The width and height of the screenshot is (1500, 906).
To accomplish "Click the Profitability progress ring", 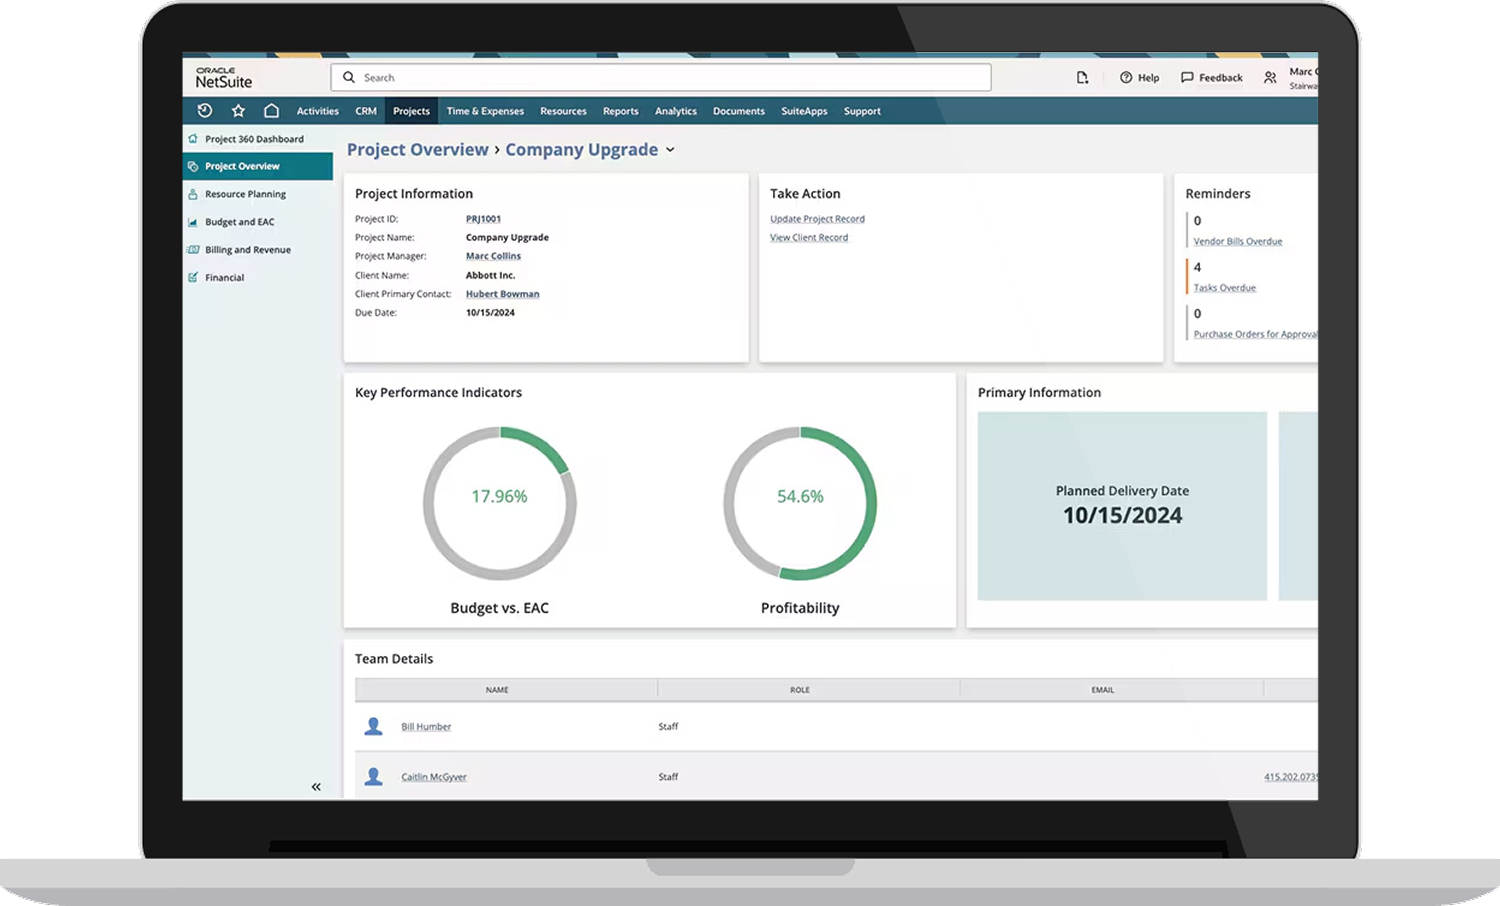I will (800, 503).
